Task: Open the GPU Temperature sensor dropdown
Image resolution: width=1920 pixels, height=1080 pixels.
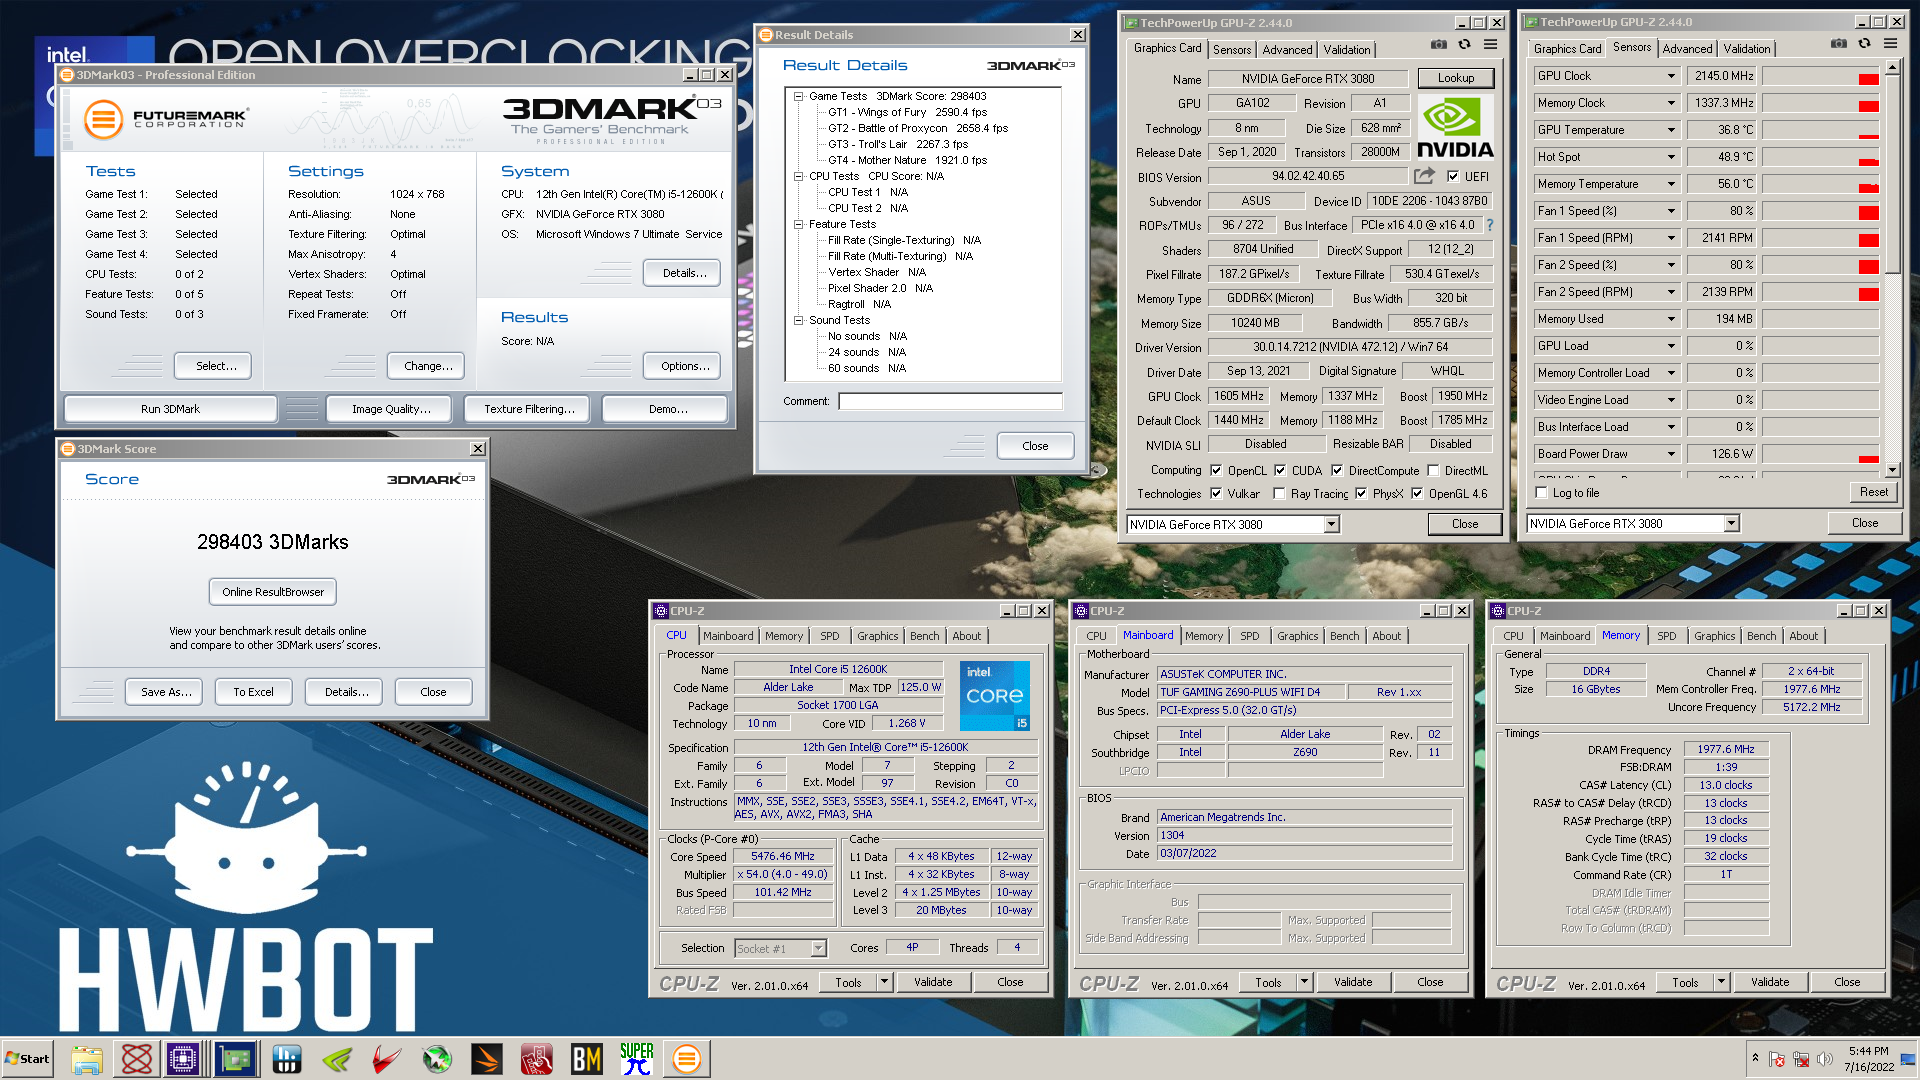Action: (x=1671, y=130)
